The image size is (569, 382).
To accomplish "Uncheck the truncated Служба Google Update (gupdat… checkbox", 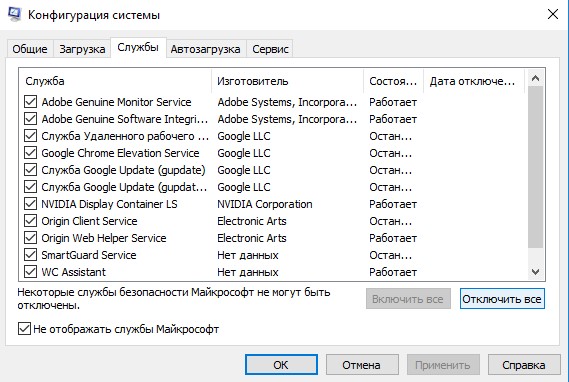I will pos(30,187).
